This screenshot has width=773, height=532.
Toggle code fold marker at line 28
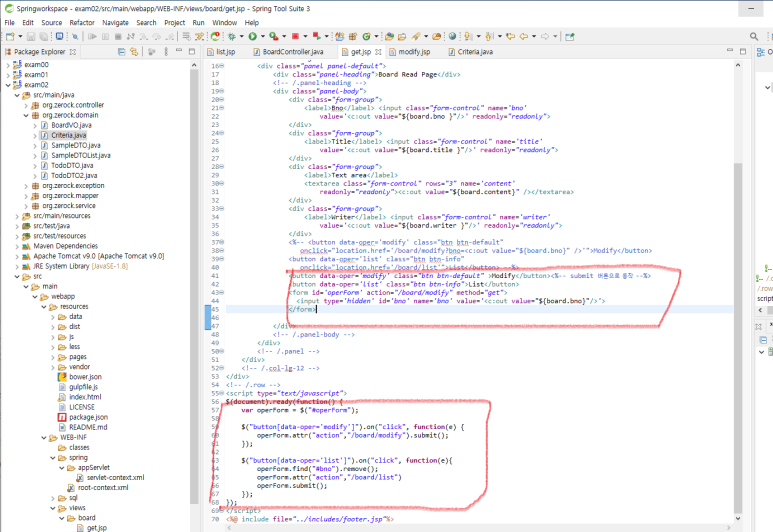point(221,167)
